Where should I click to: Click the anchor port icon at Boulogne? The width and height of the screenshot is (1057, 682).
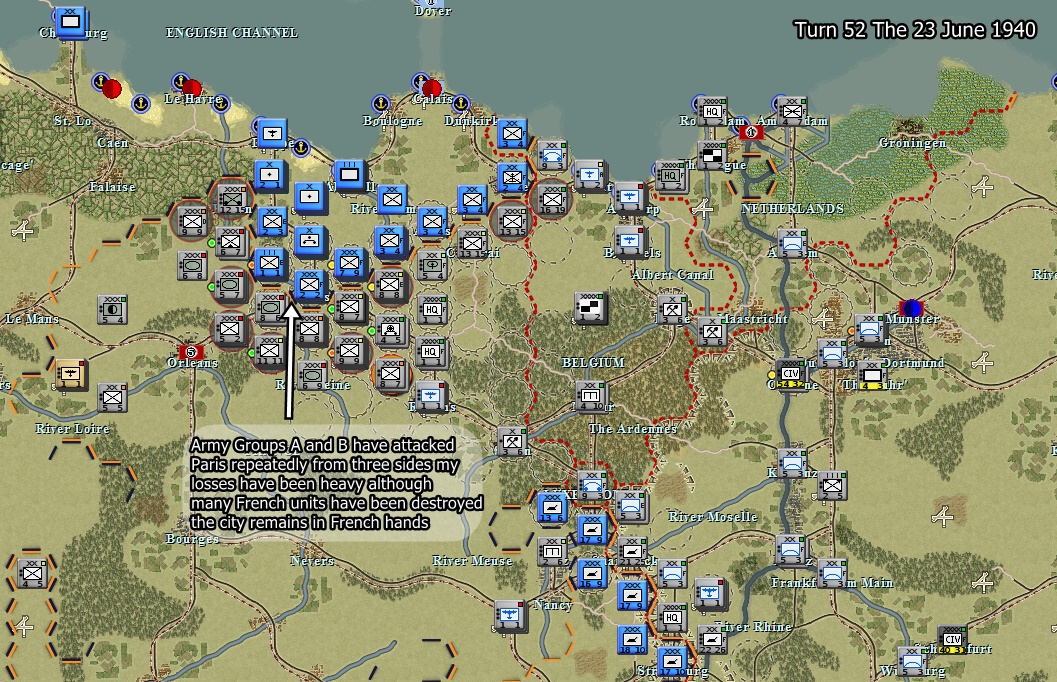[x=381, y=104]
